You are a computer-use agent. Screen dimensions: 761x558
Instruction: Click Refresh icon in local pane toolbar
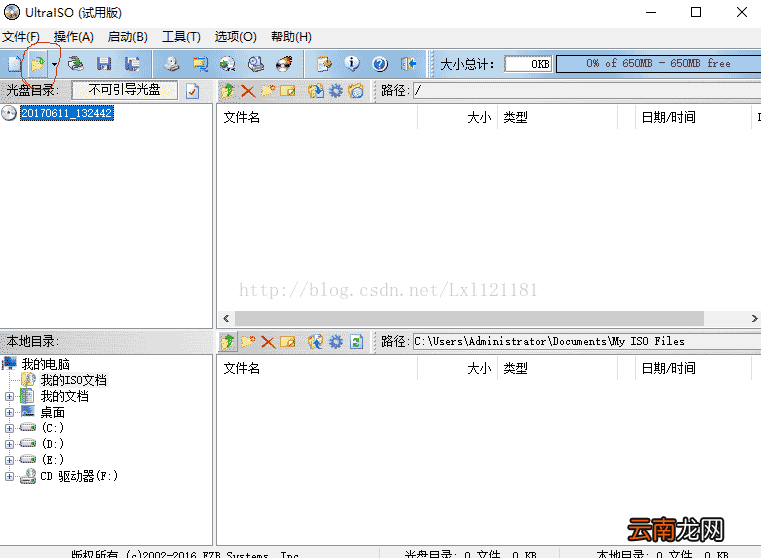click(x=356, y=342)
